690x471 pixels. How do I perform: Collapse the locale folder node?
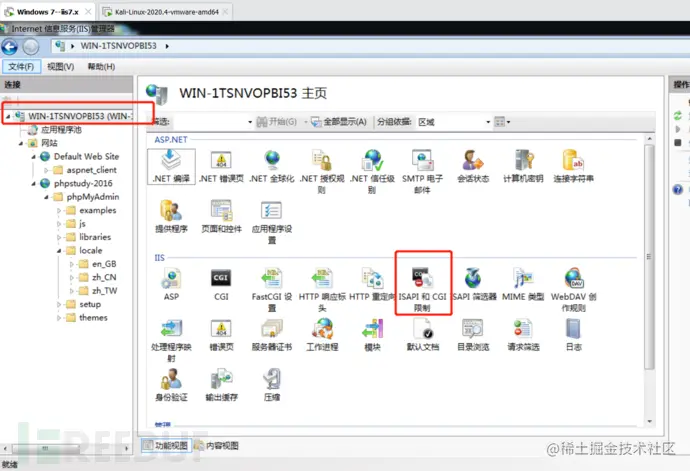[59, 251]
